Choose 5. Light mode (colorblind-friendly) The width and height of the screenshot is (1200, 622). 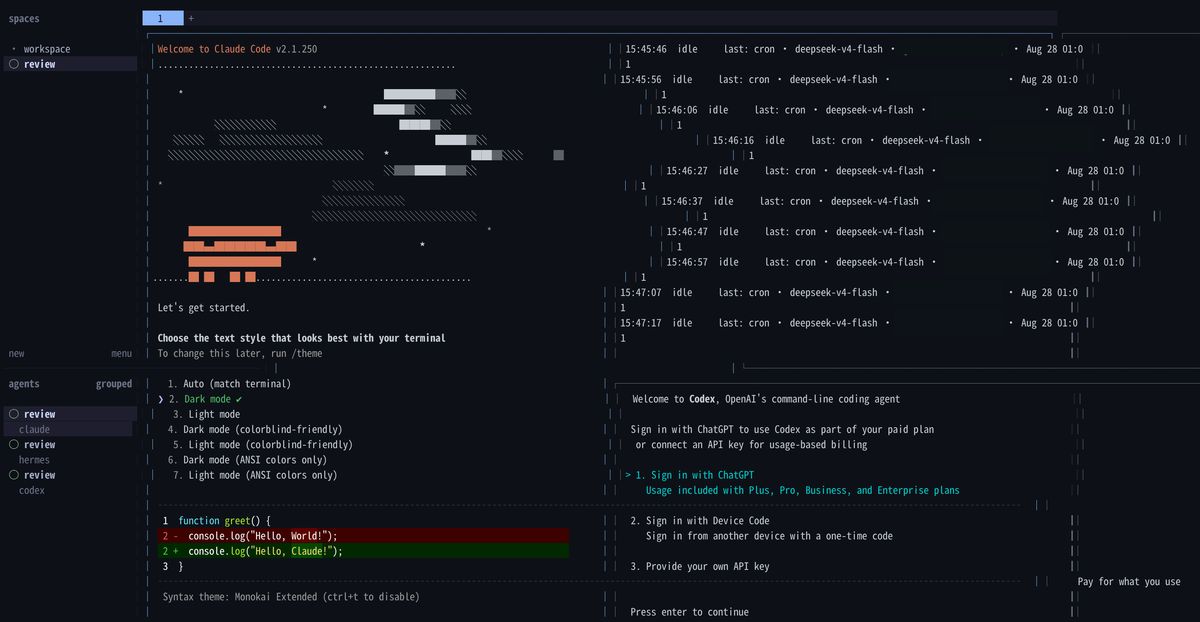pos(263,445)
